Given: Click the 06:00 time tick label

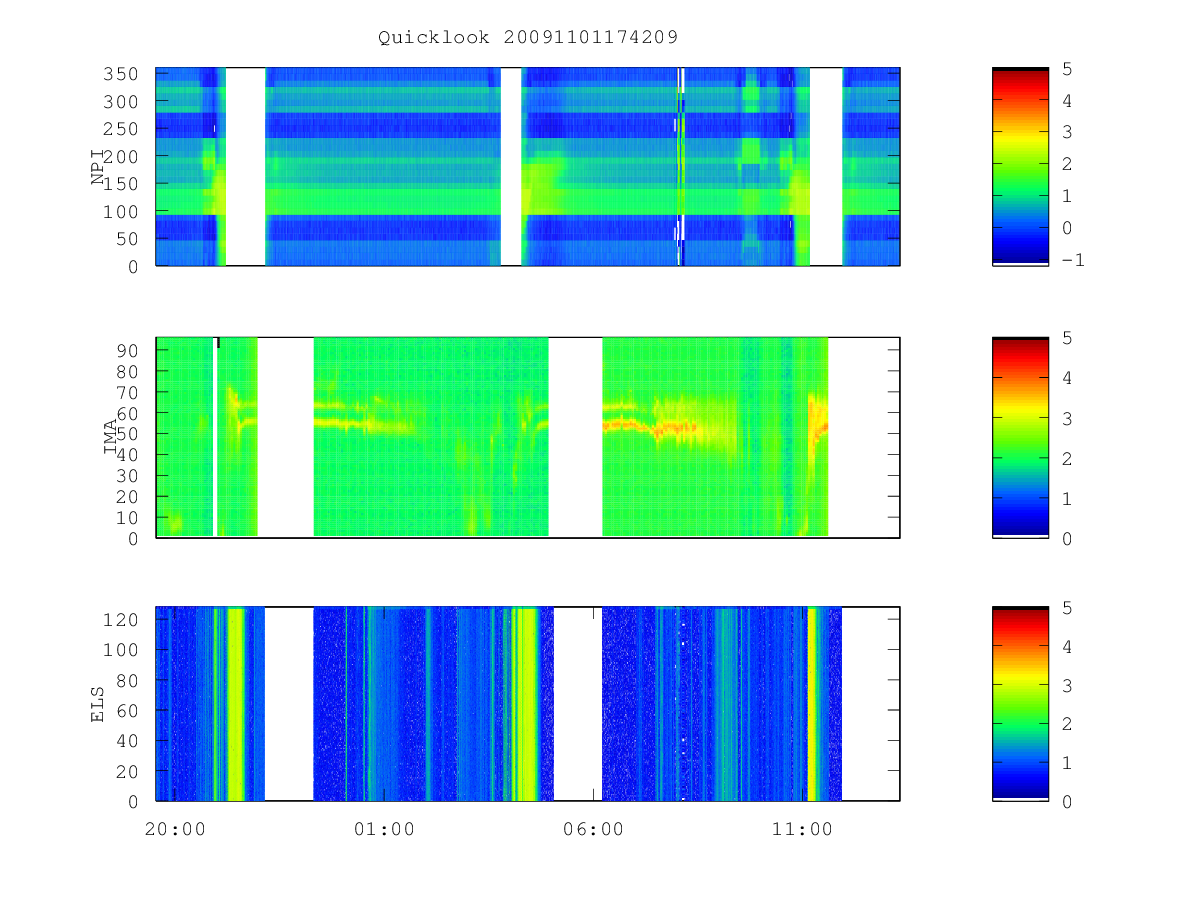Looking at the screenshot, I should click(x=593, y=829).
